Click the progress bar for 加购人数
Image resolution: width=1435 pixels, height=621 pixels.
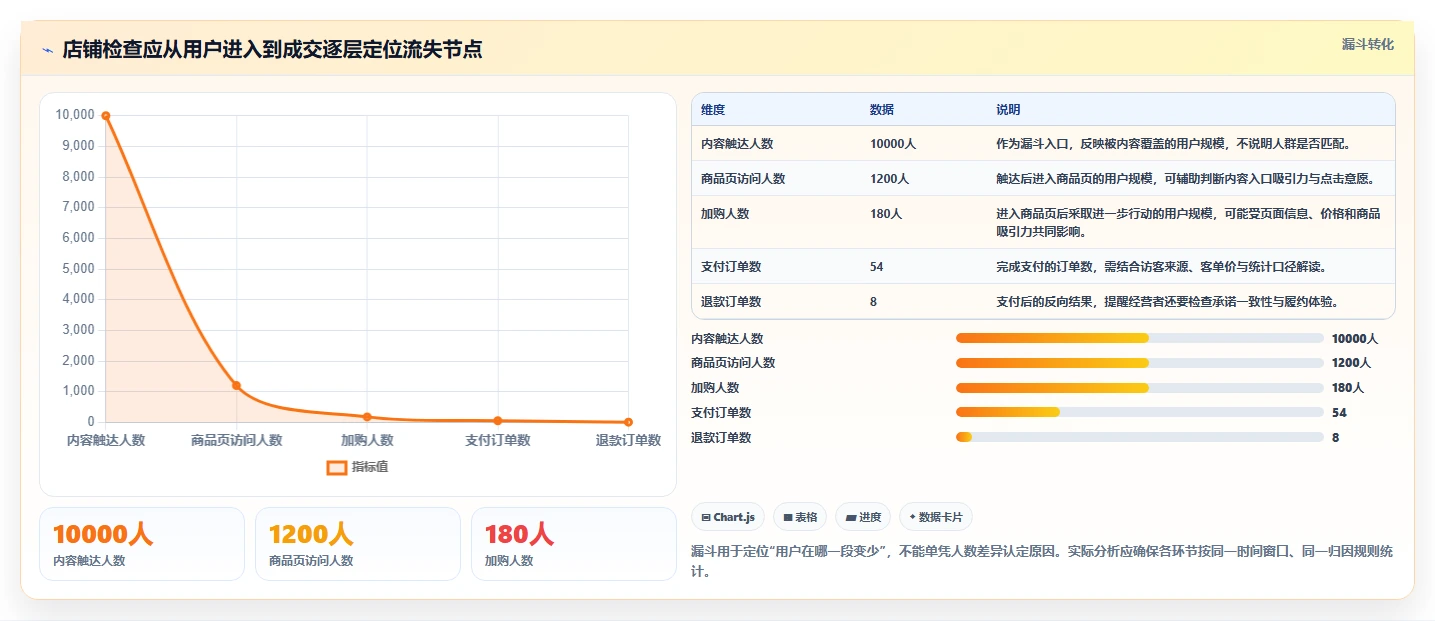tap(1140, 388)
